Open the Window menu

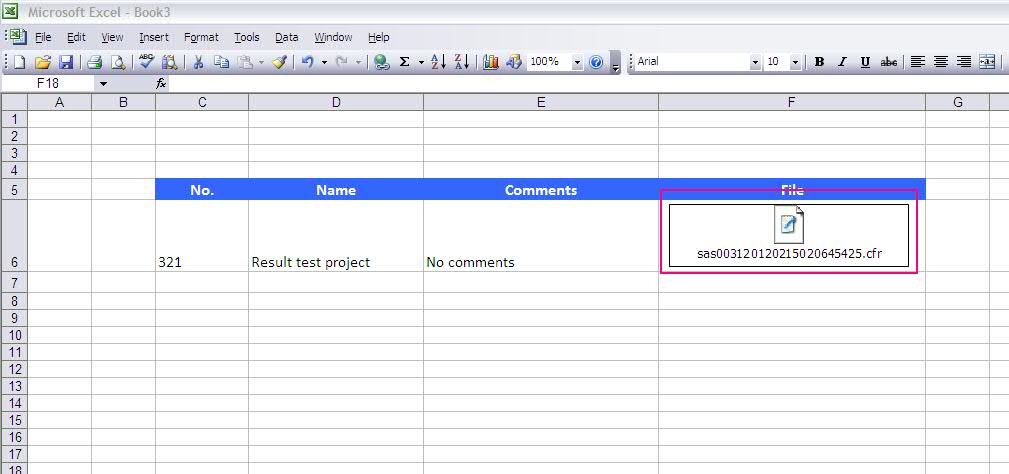click(333, 37)
